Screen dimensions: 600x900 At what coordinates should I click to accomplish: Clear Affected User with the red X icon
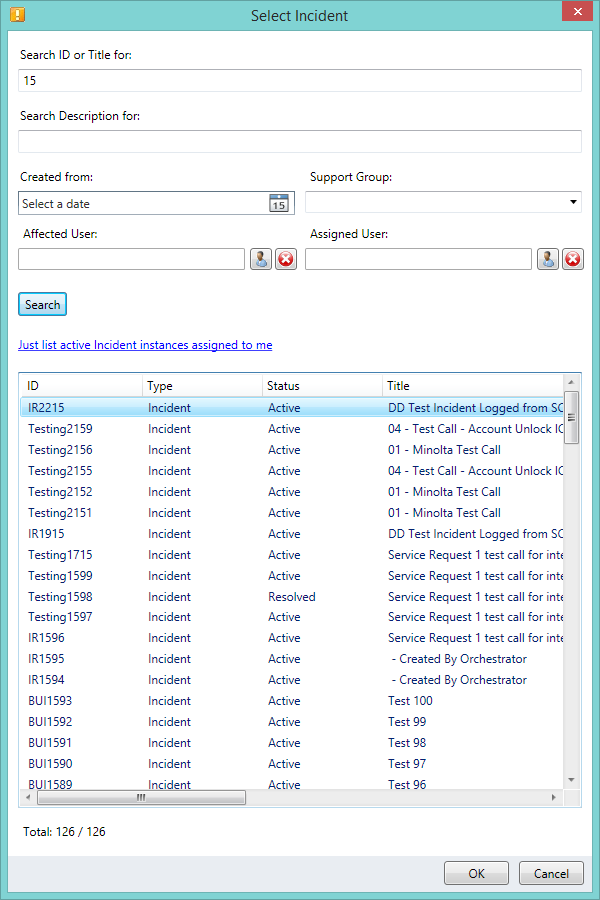(286, 259)
